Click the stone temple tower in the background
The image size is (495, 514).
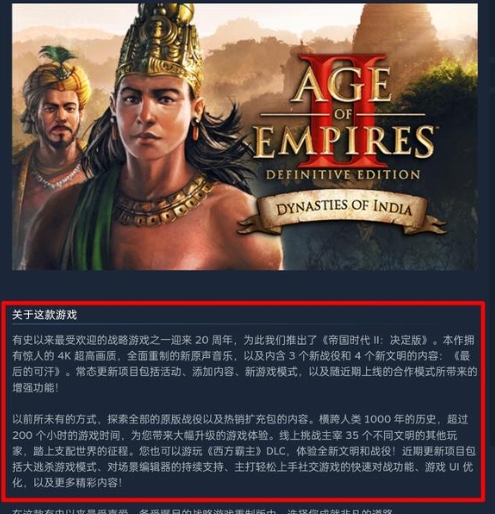(x=397, y=32)
